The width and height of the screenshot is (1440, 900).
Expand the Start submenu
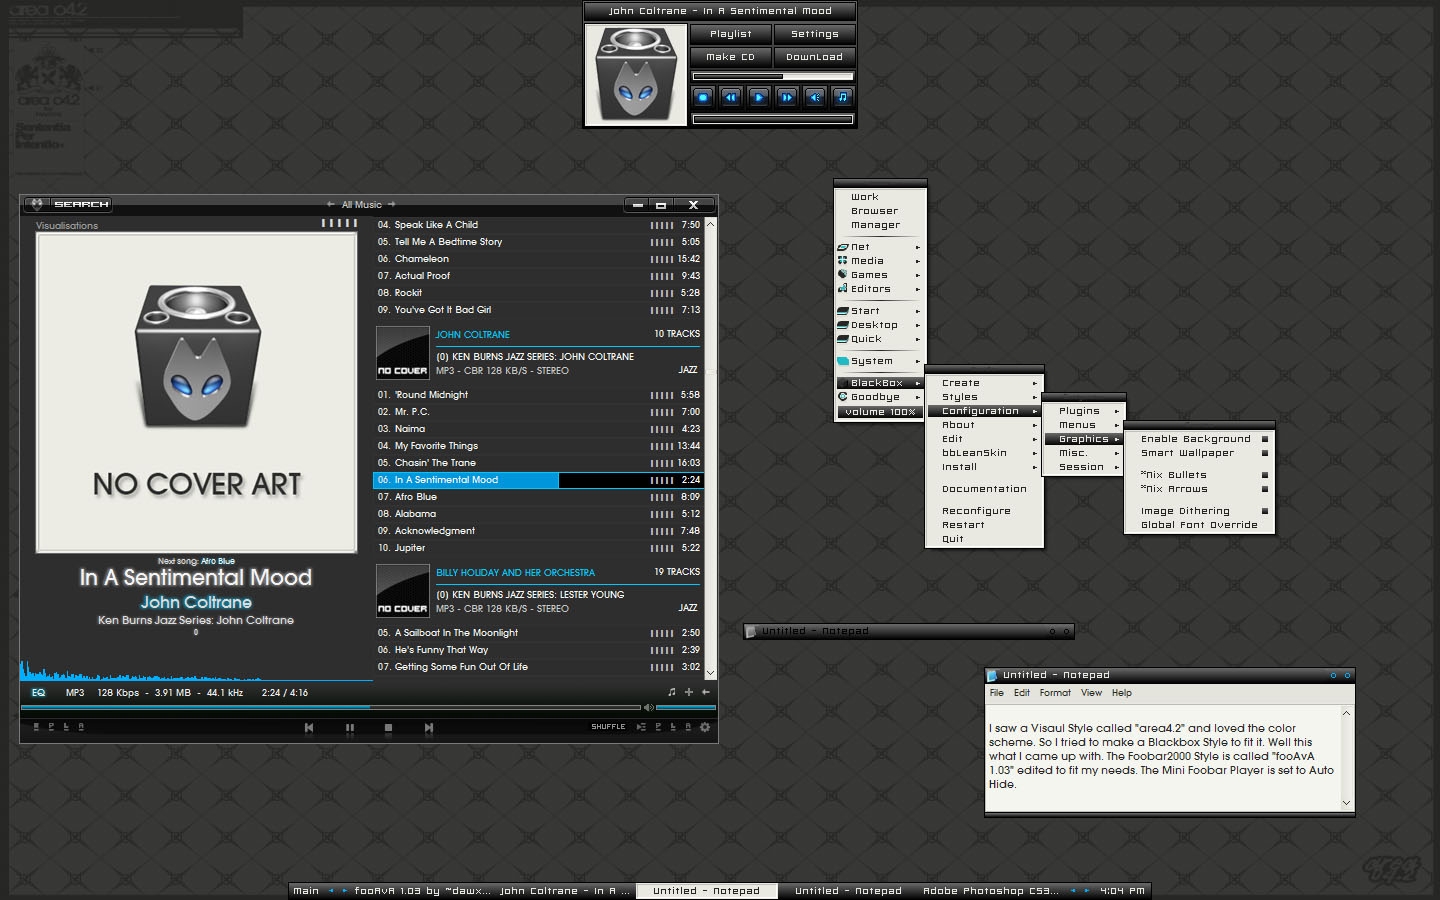coord(880,311)
